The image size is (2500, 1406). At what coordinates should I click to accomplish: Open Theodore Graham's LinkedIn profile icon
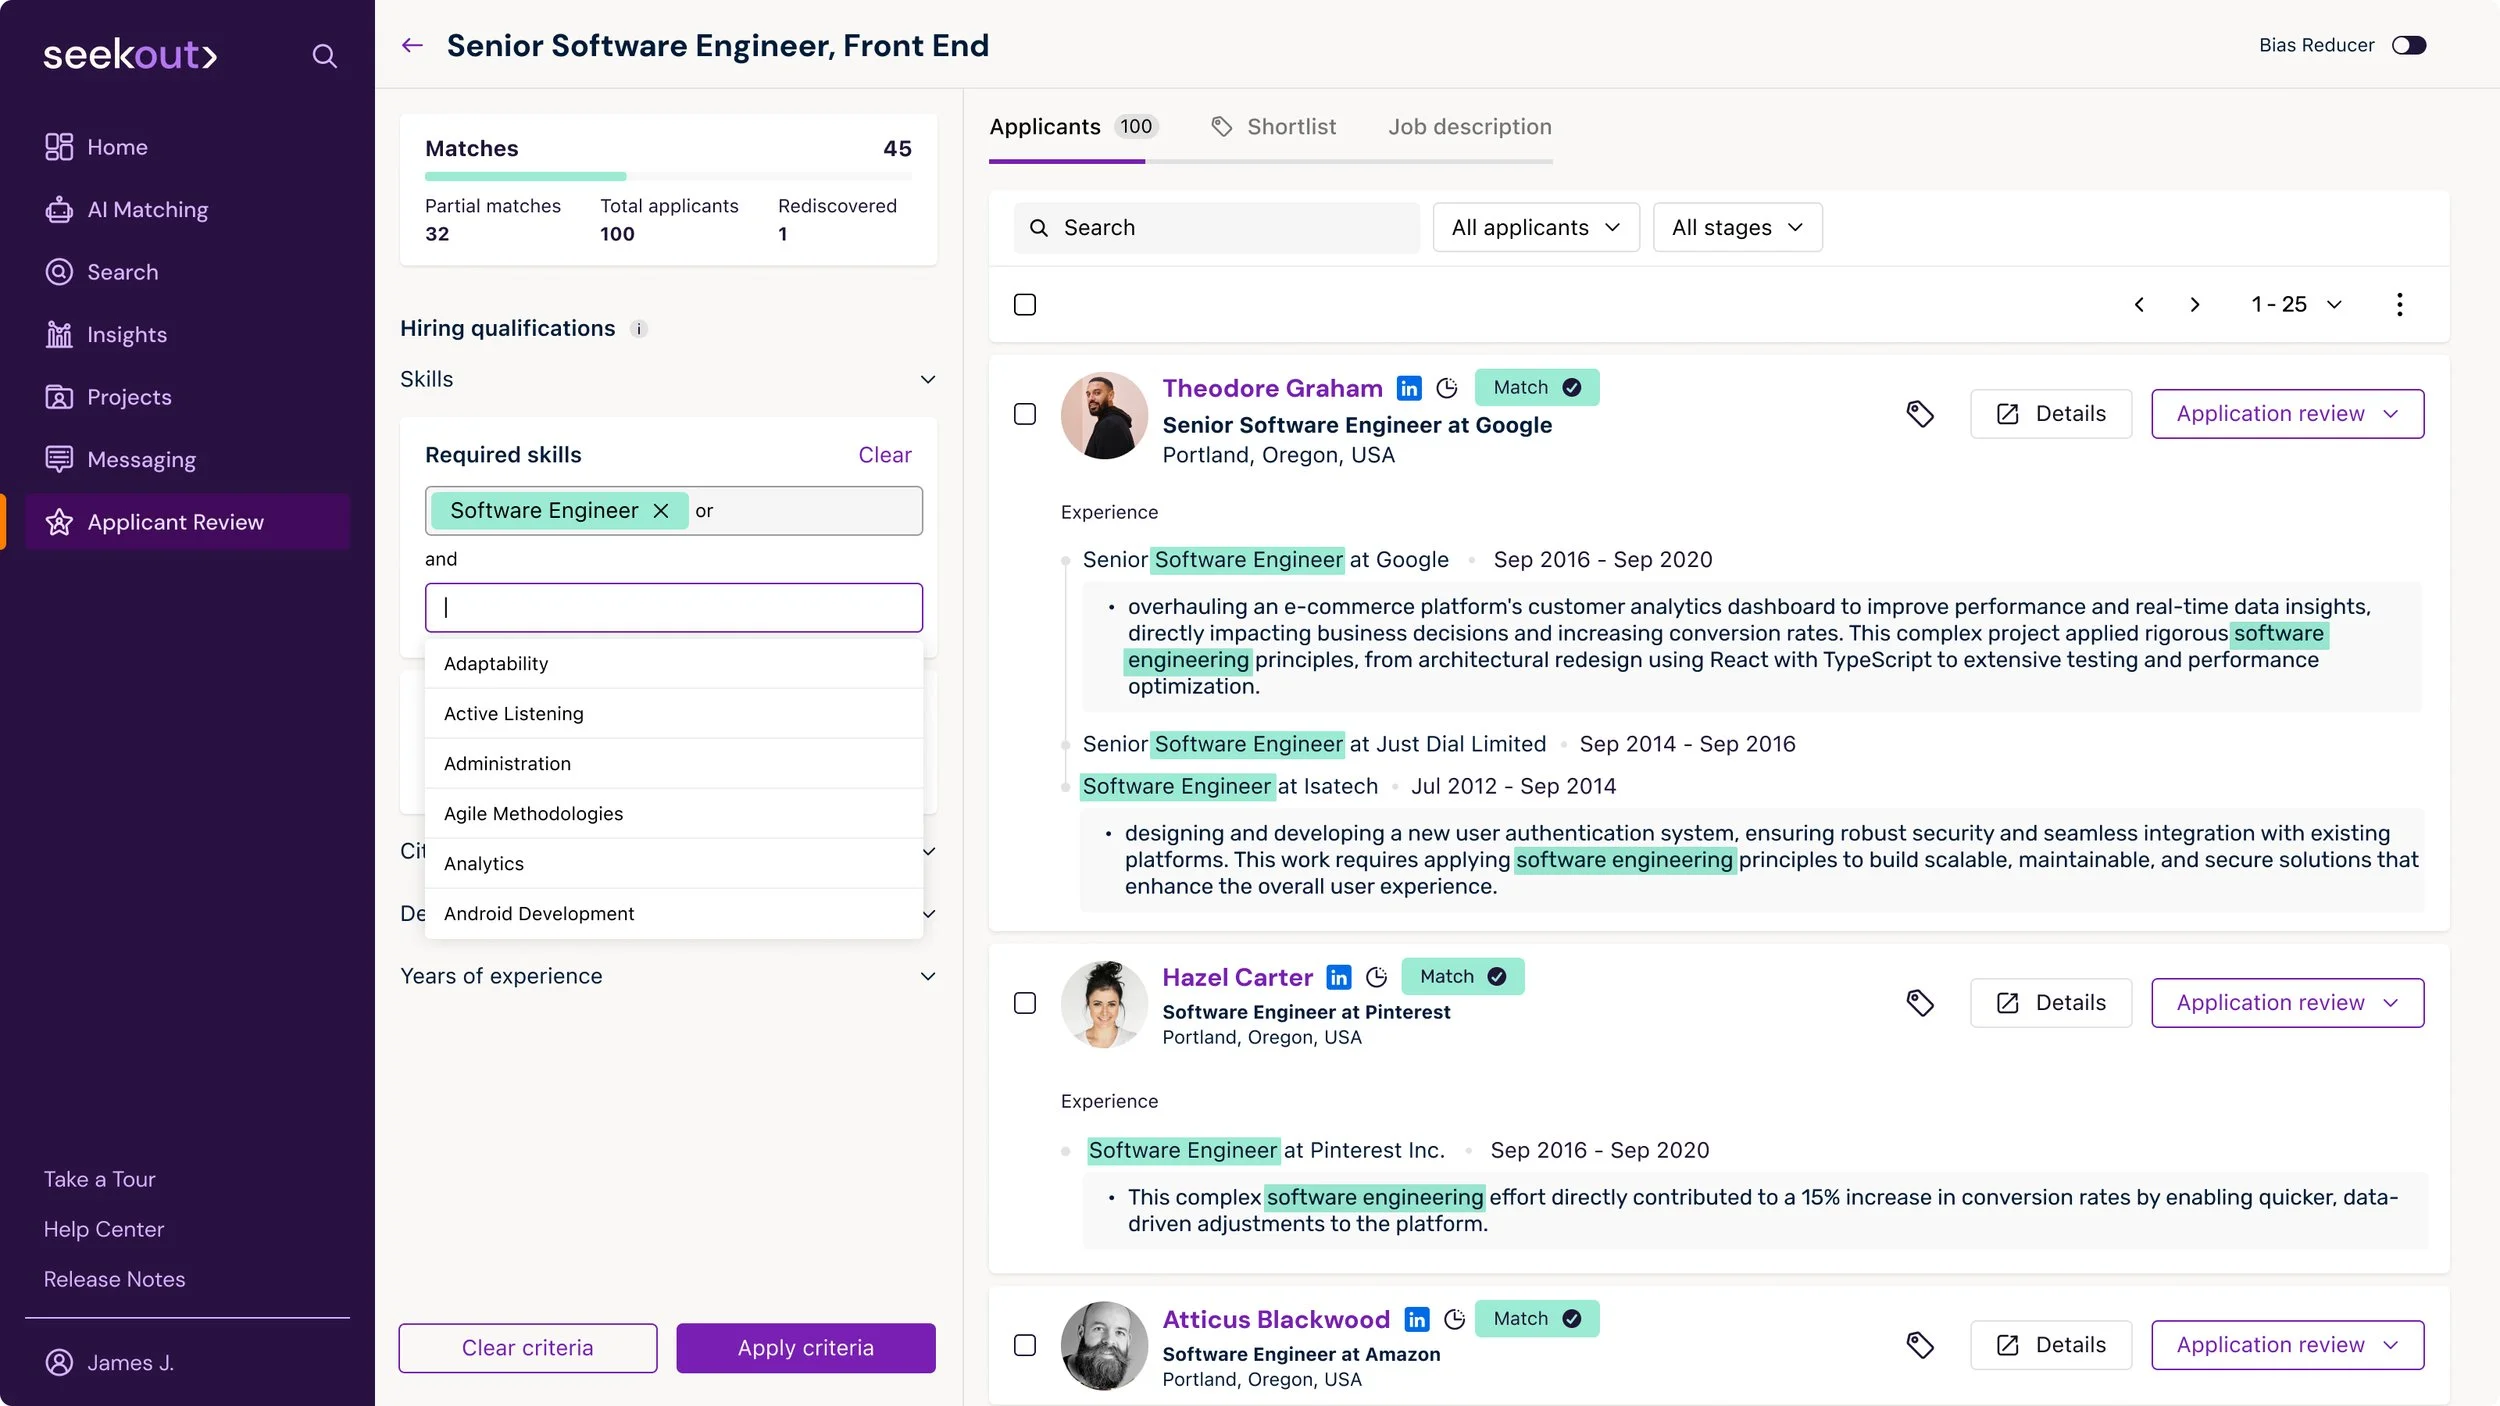click(x=1408, y=388)
